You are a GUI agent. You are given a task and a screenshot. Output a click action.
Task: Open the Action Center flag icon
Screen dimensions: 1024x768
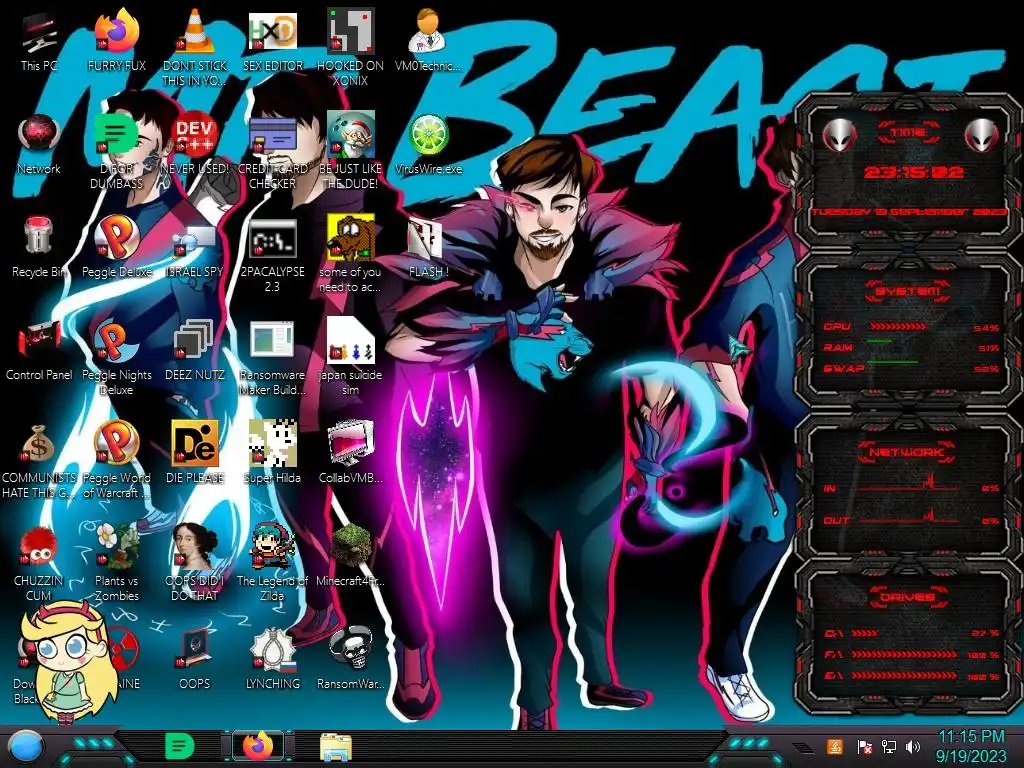[864, 747]
